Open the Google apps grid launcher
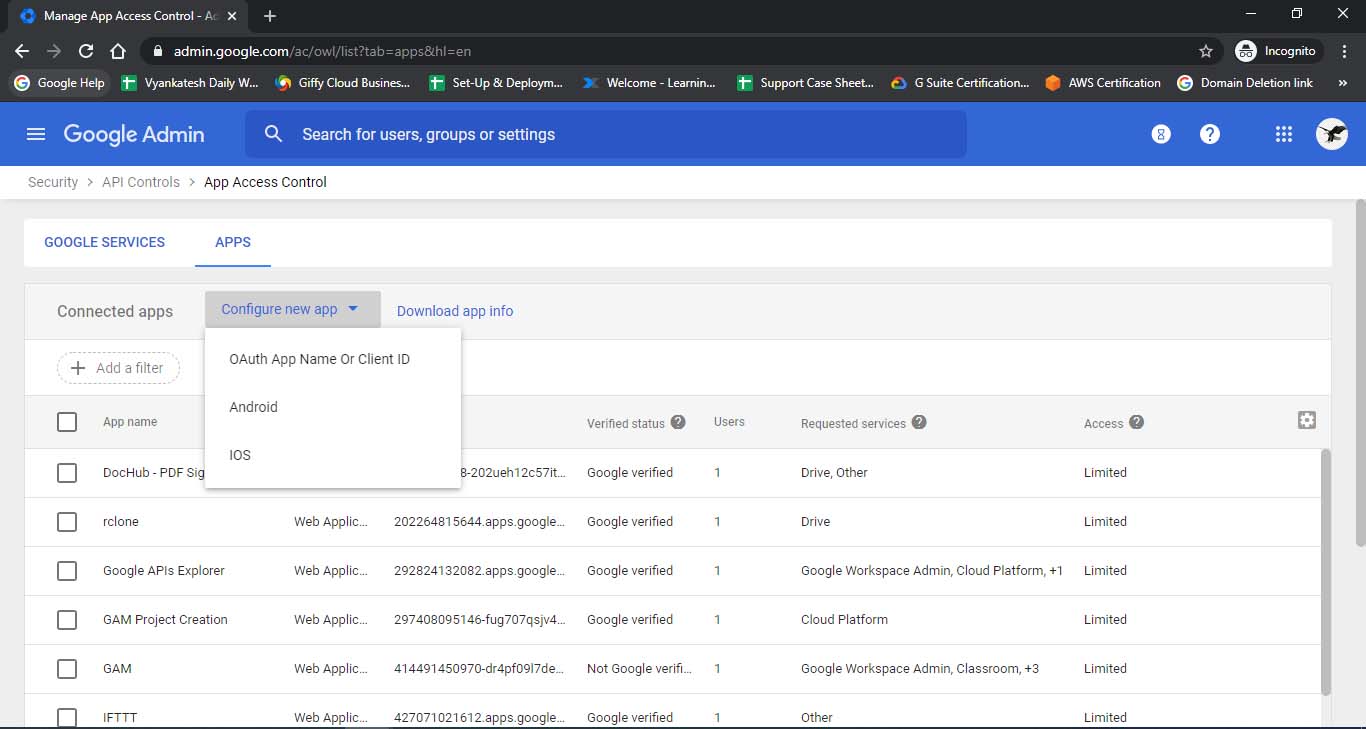The image size is (1366, 729). point(1284,134)
